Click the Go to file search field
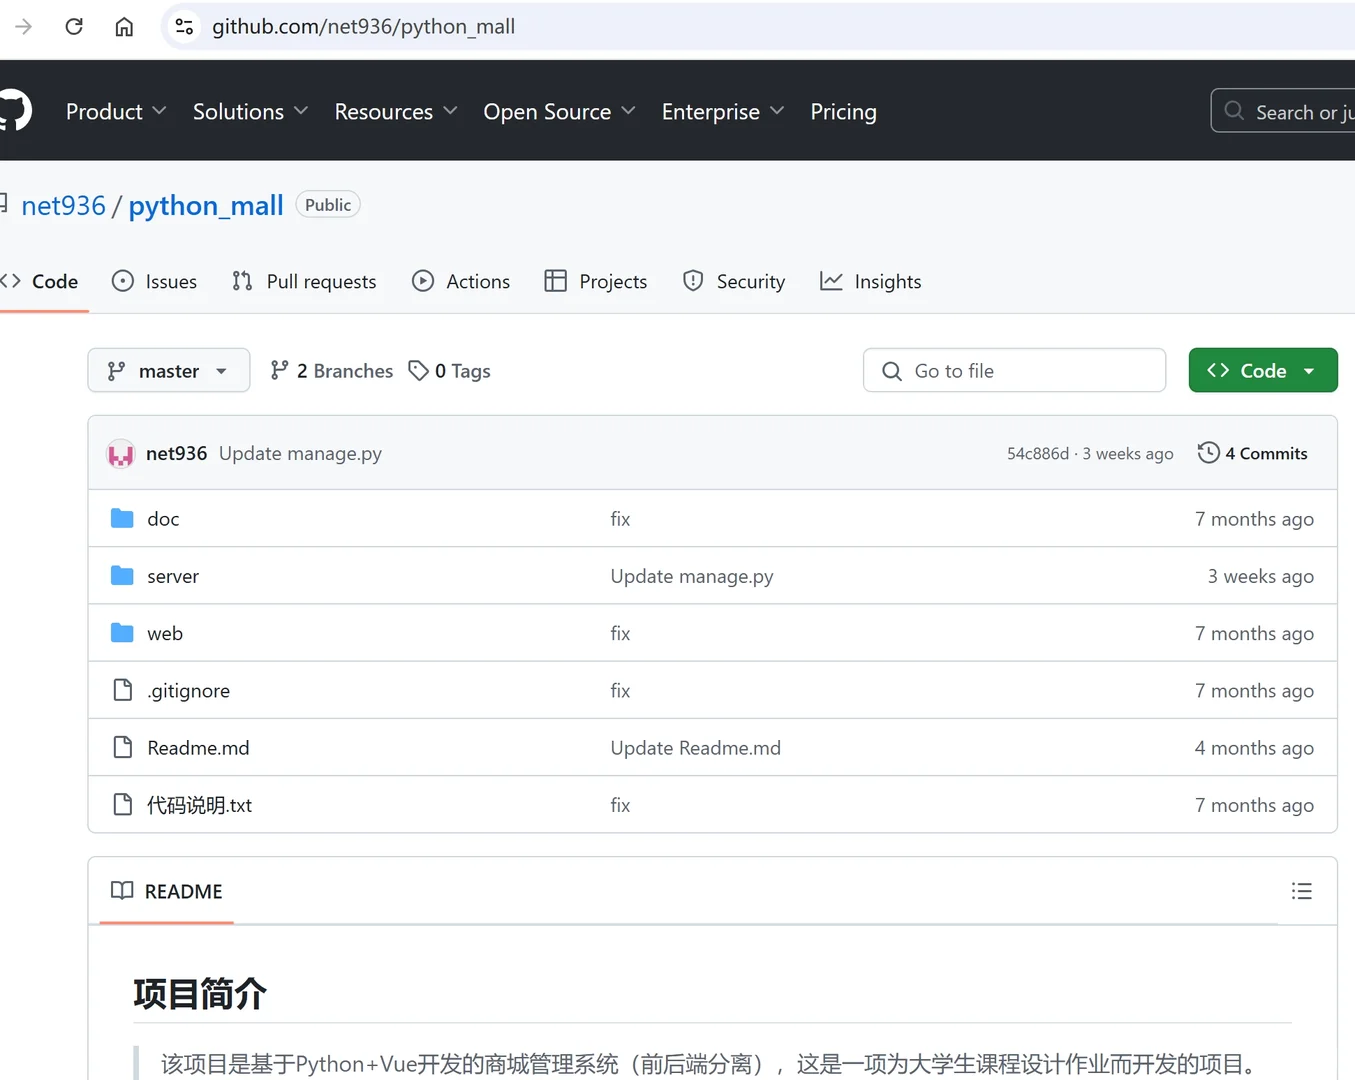This screenshot has height=1080, width=1355. tap(1014, 370)
